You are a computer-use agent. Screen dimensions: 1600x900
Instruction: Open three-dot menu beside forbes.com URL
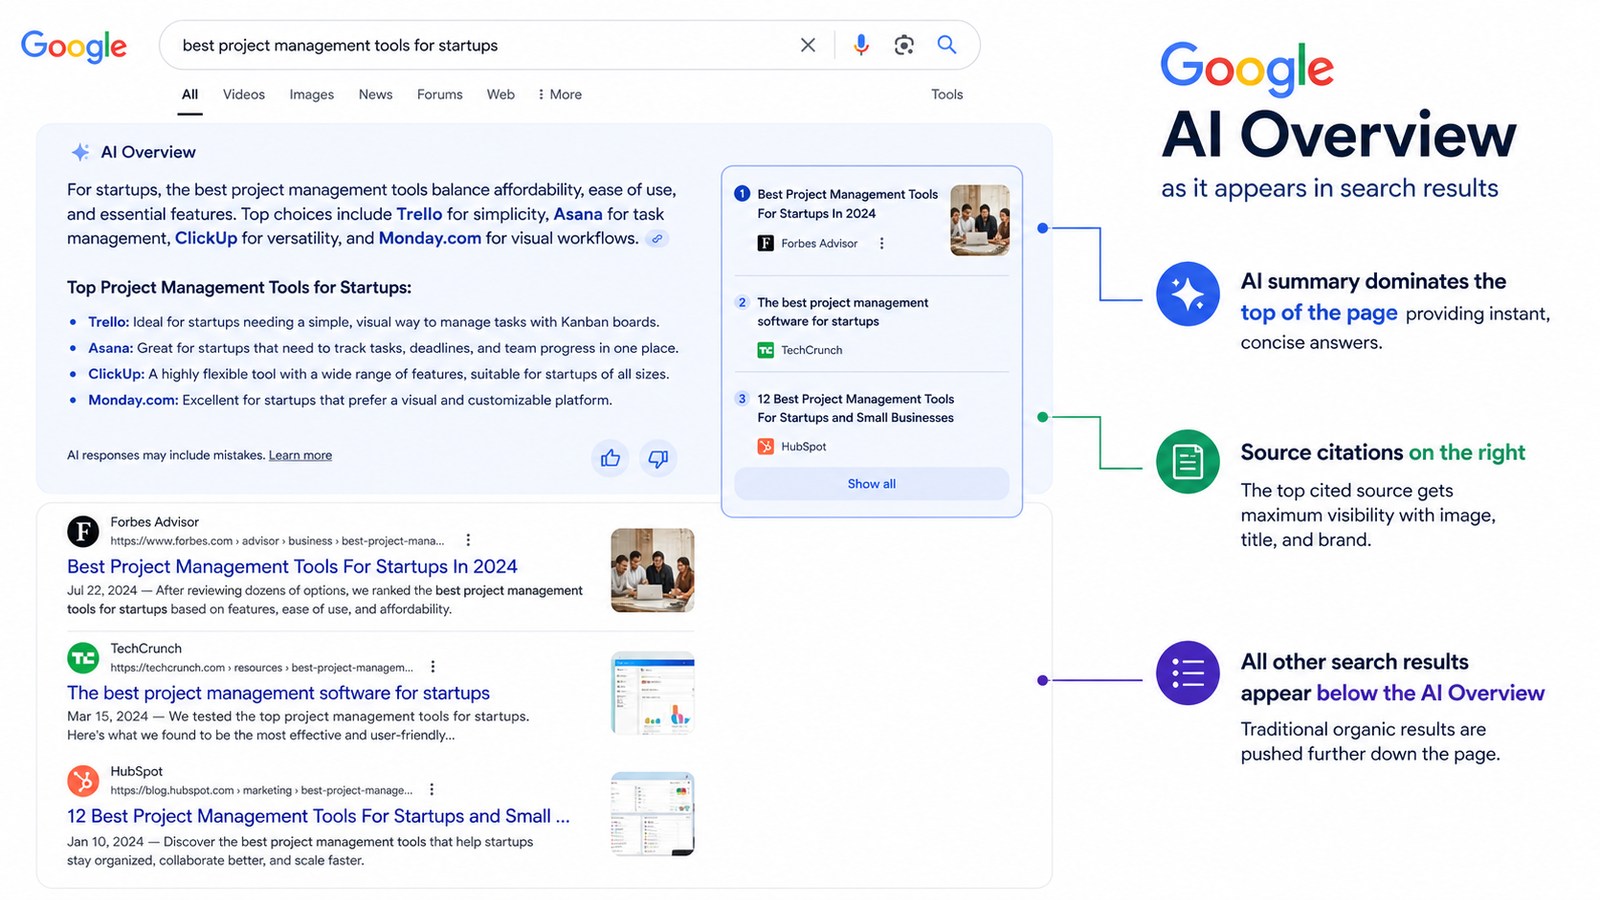tap(468, 540)
